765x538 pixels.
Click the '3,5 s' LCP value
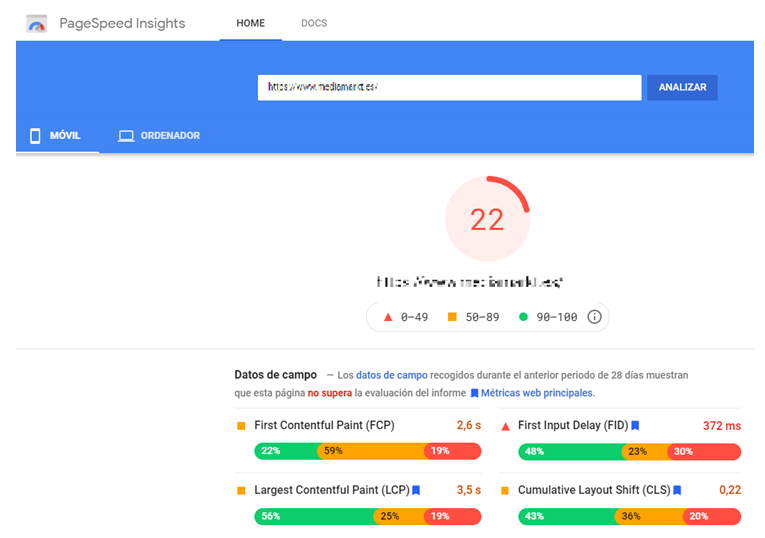(469, 490)
